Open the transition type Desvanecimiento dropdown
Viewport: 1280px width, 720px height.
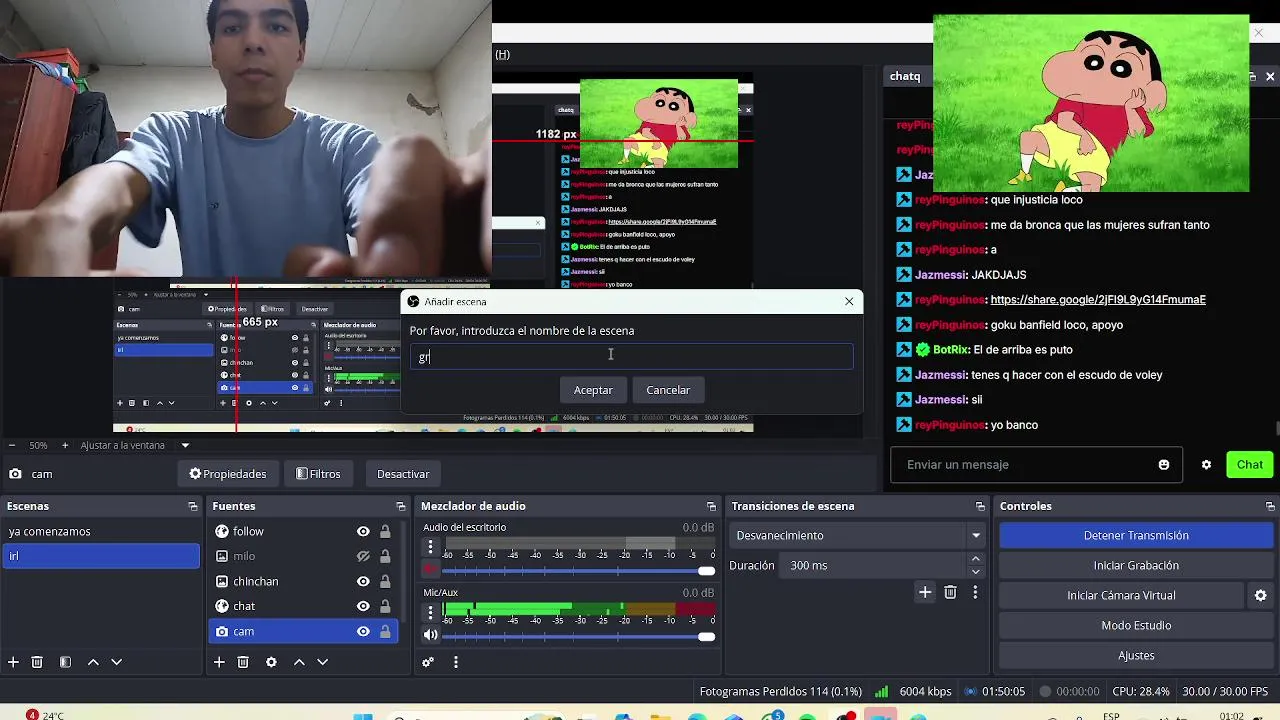[x=857, y=536]
